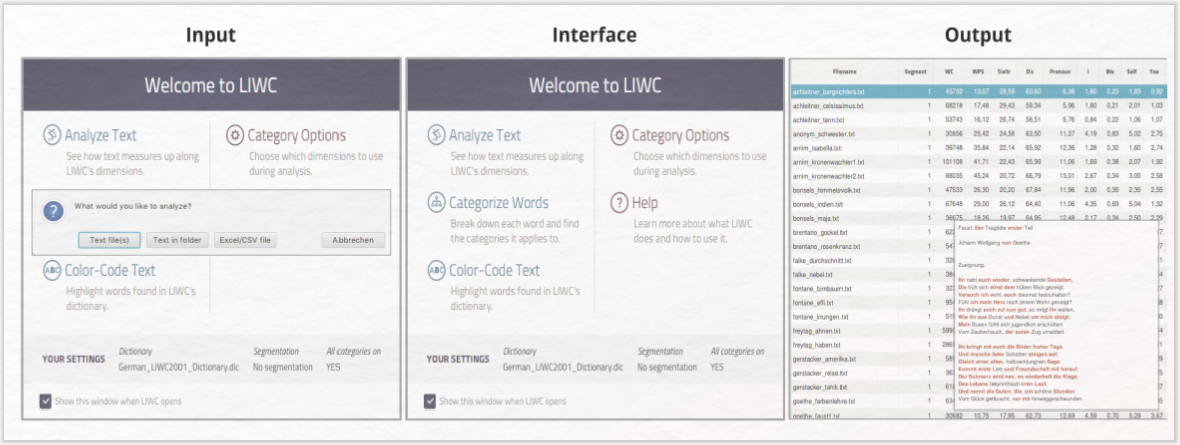Click WPS value 45,24 for arnim_kronenwachter2
1180x445 pixels.
click(981, 175)
